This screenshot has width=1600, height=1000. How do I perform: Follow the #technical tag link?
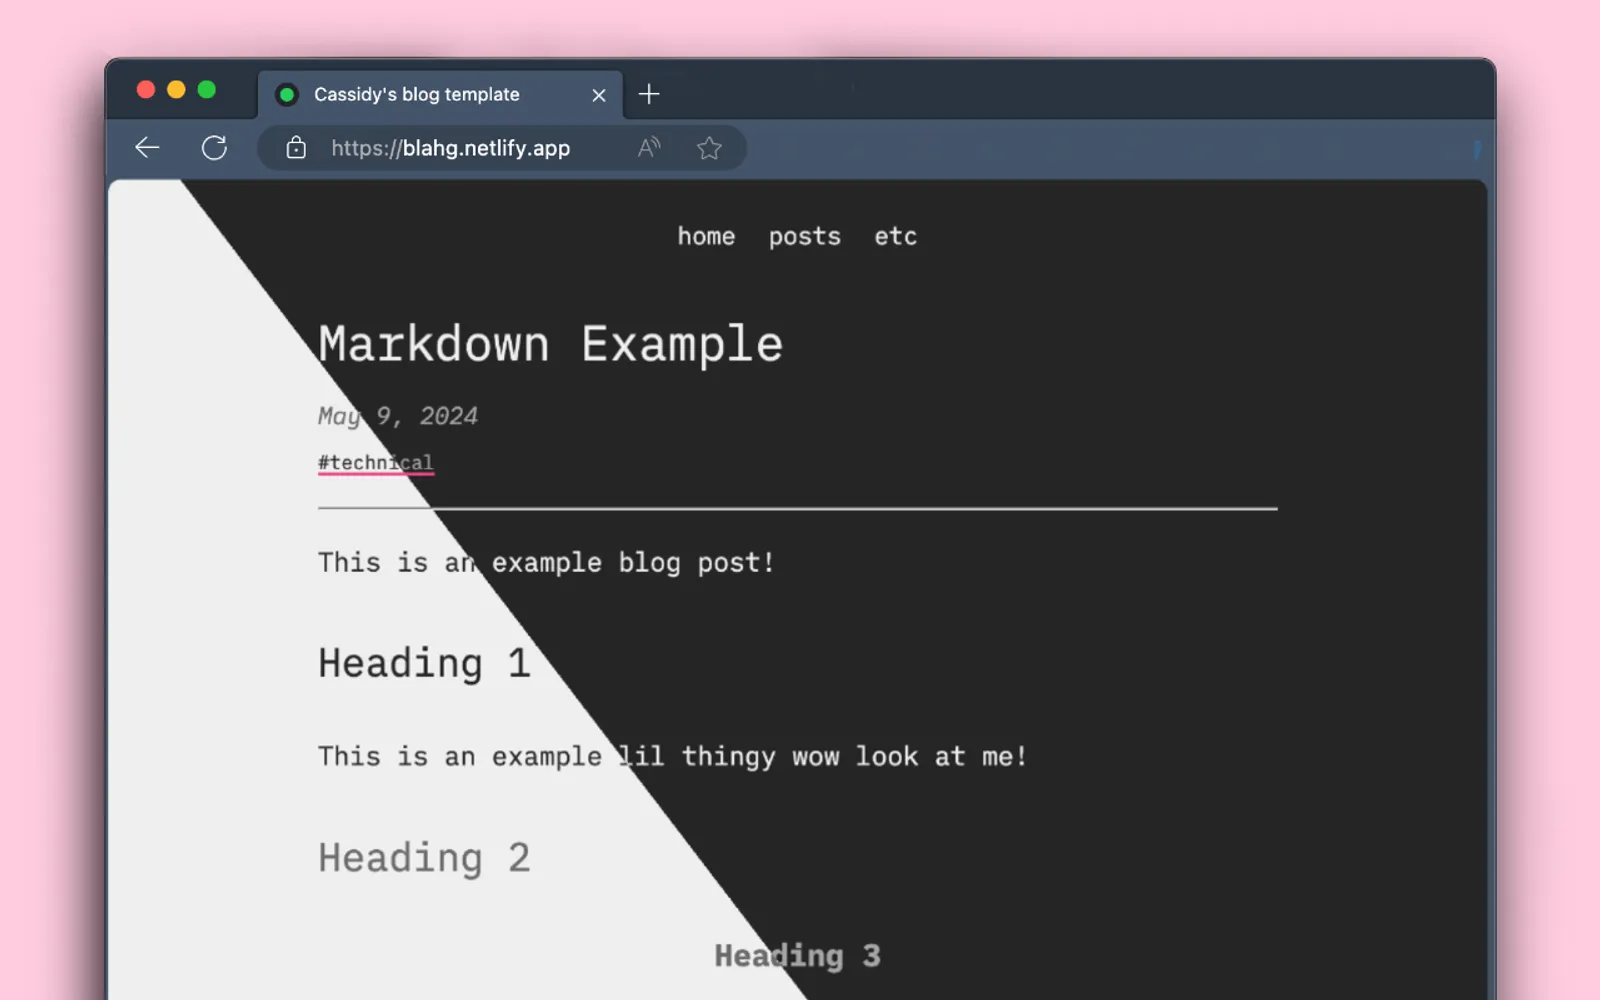[375, 463]
